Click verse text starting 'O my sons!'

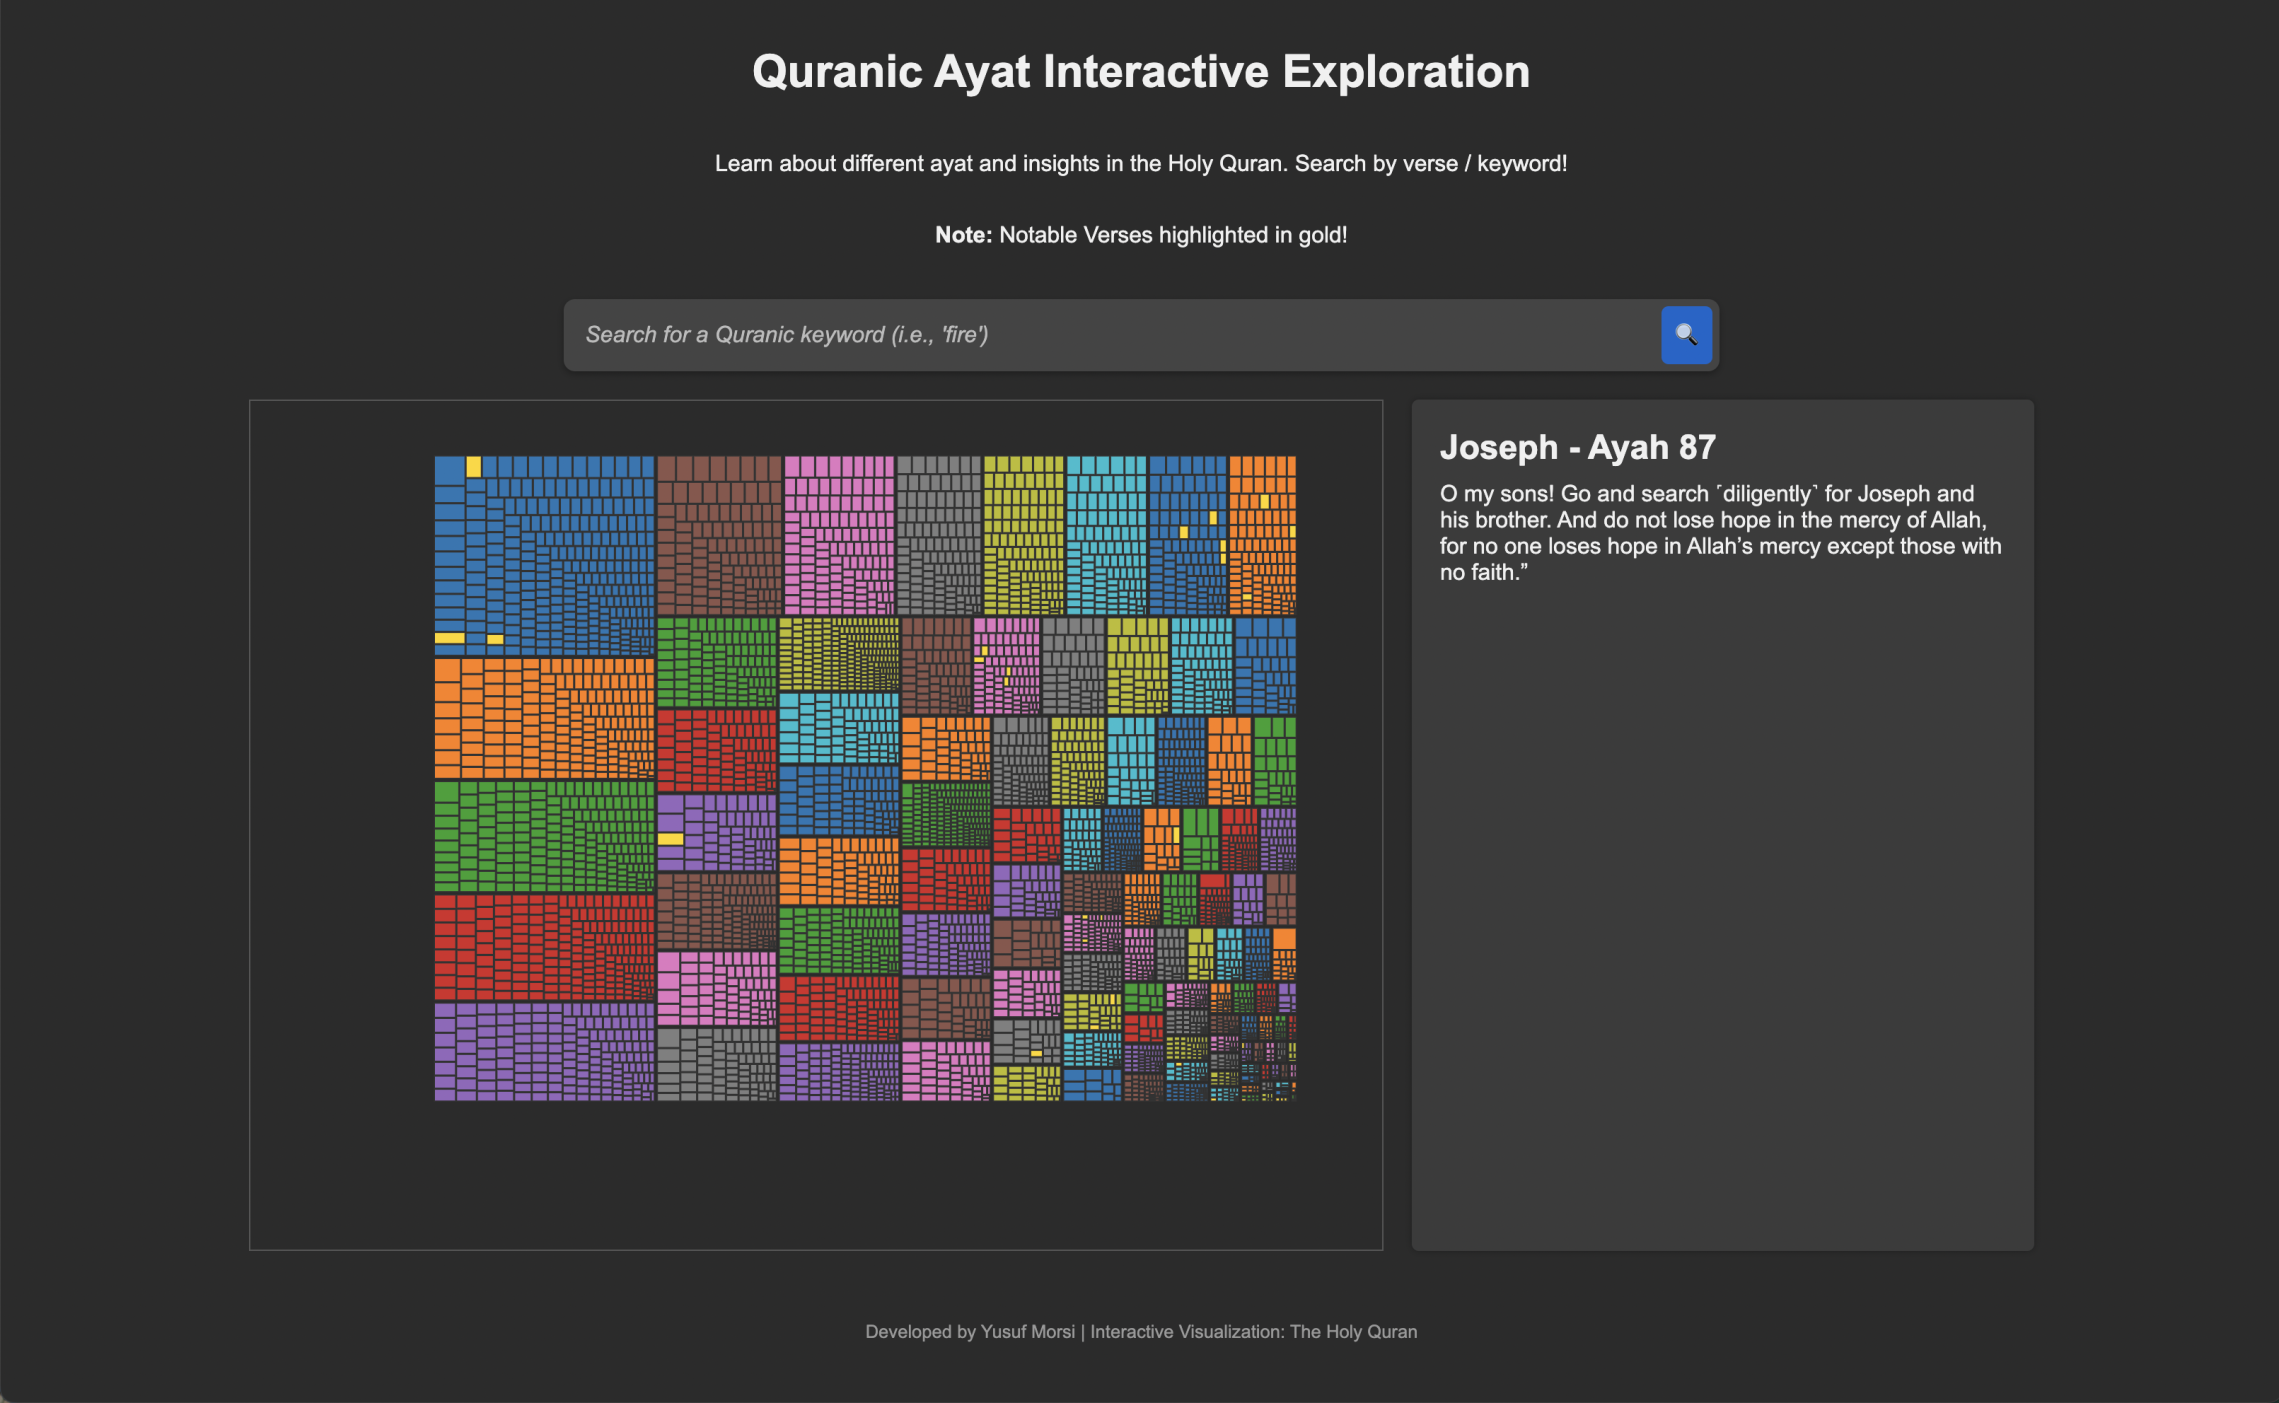tap(1720, 533)
